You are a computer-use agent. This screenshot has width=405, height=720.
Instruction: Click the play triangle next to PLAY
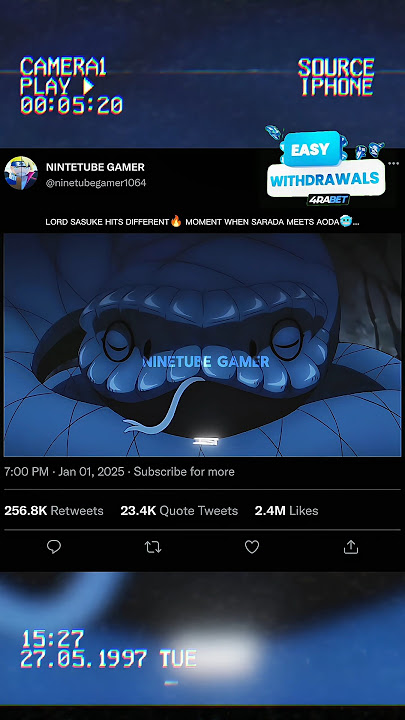coord(88,86)
